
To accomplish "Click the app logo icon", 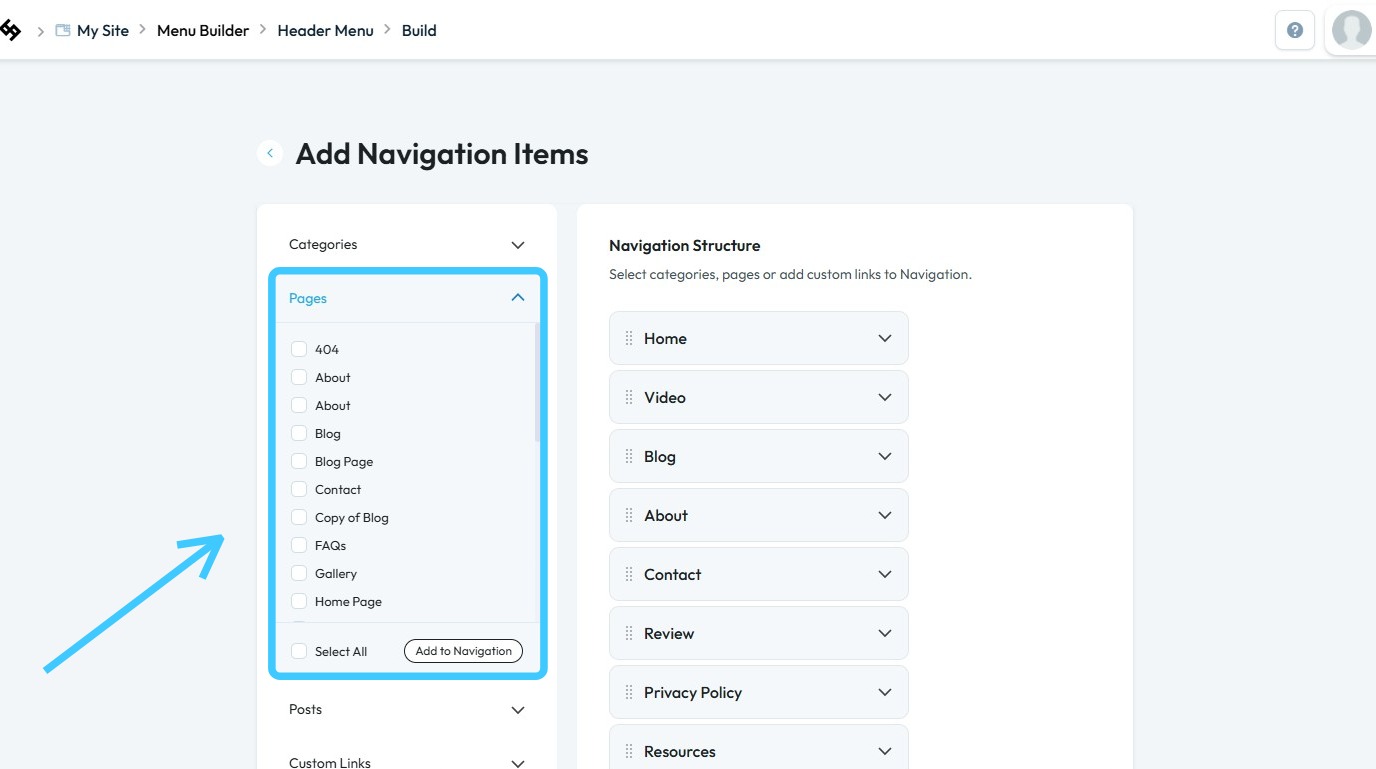I will pyautogui.click(x=10, y=30).
